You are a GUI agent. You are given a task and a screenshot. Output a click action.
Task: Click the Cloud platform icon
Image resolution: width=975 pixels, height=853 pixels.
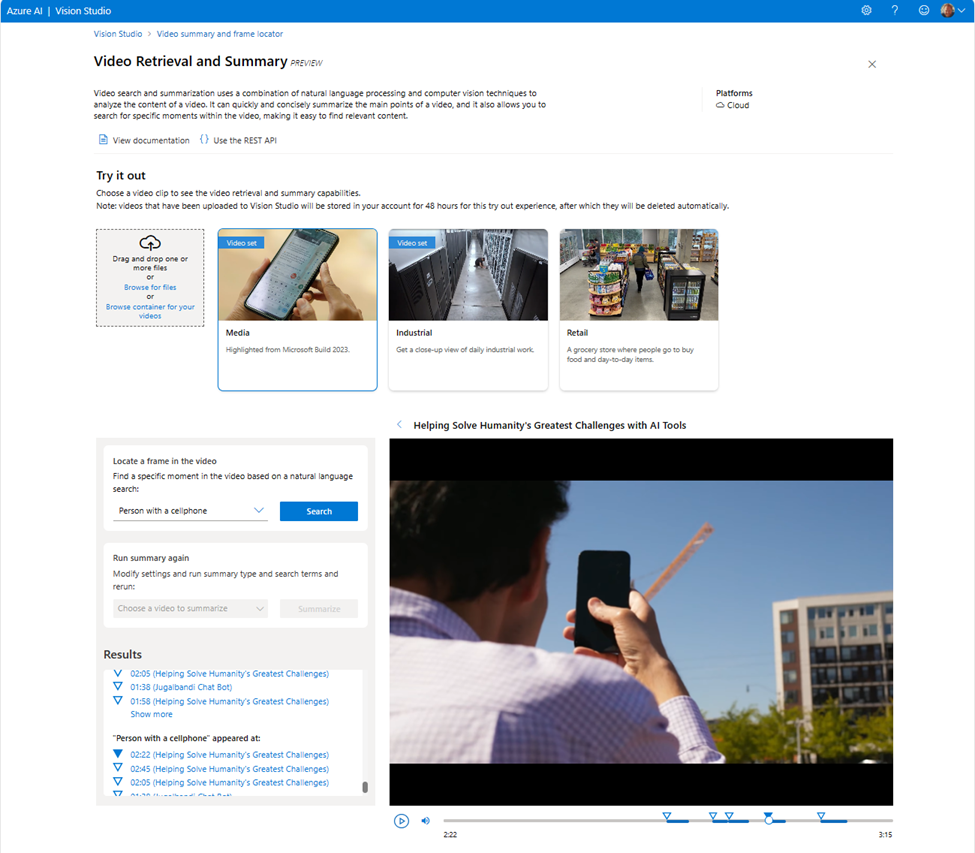[720, 105]
